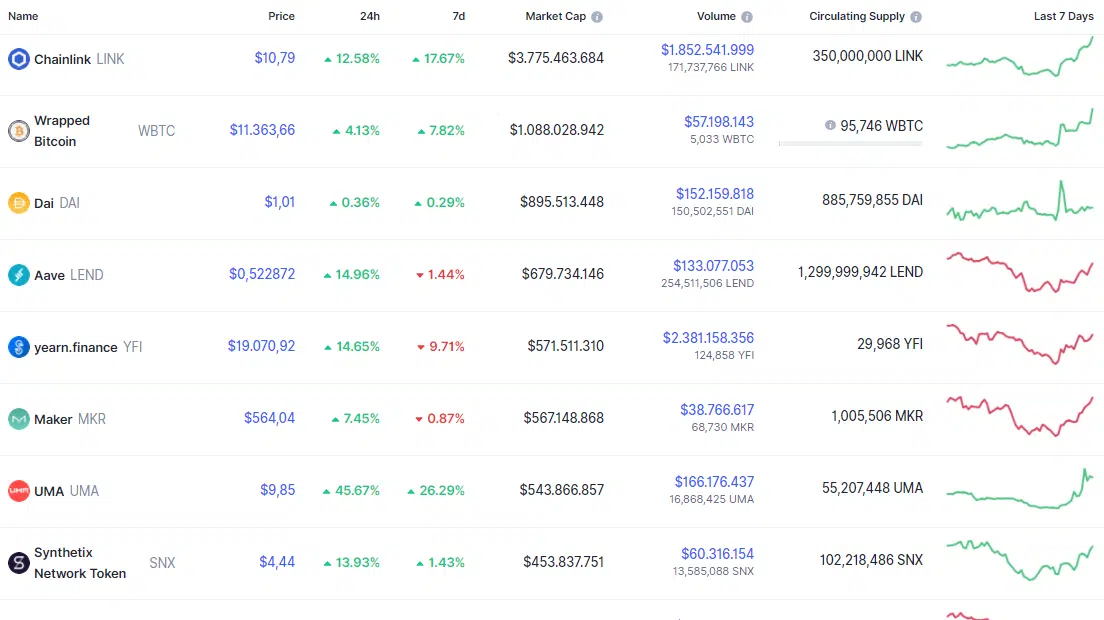1104x620 pixels.
Task: Click the Aave LEND logo icon
Action: [x=18, y=275]
